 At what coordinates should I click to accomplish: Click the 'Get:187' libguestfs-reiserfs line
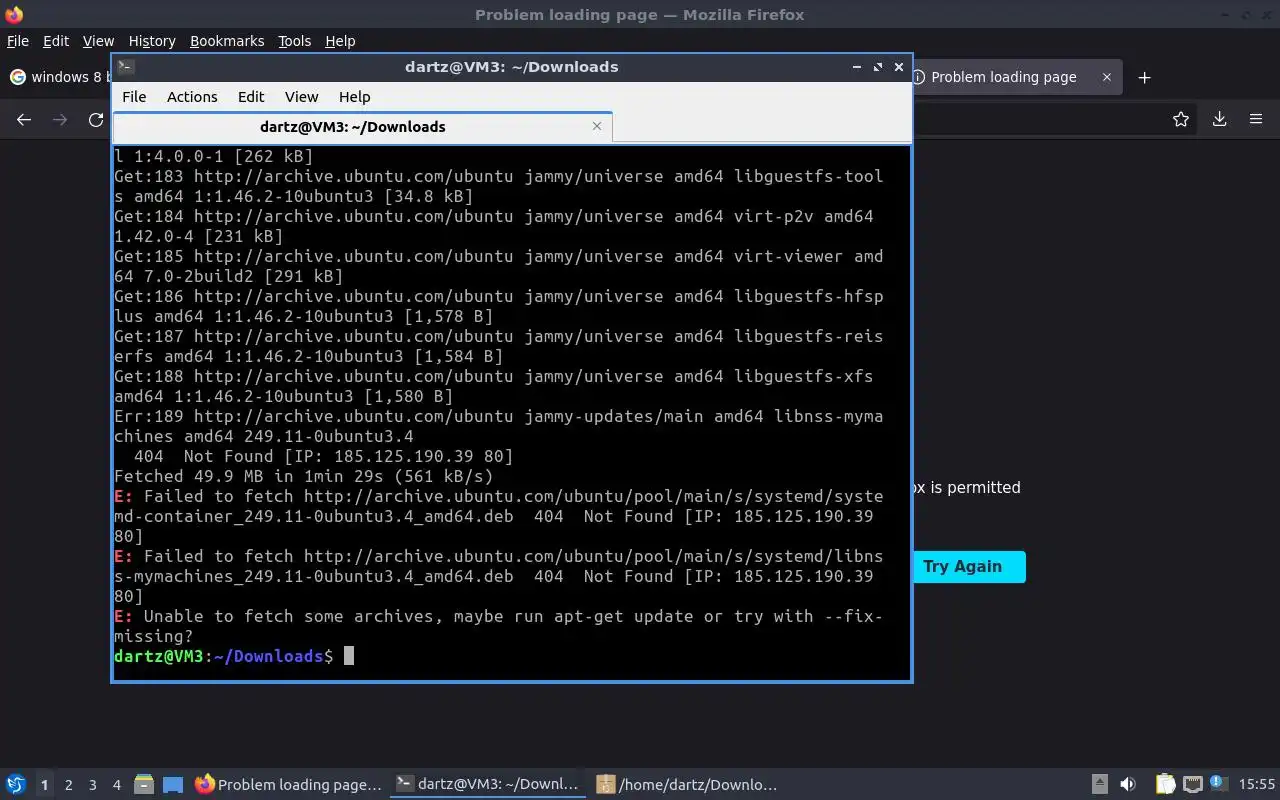click(x=498, y=346)
